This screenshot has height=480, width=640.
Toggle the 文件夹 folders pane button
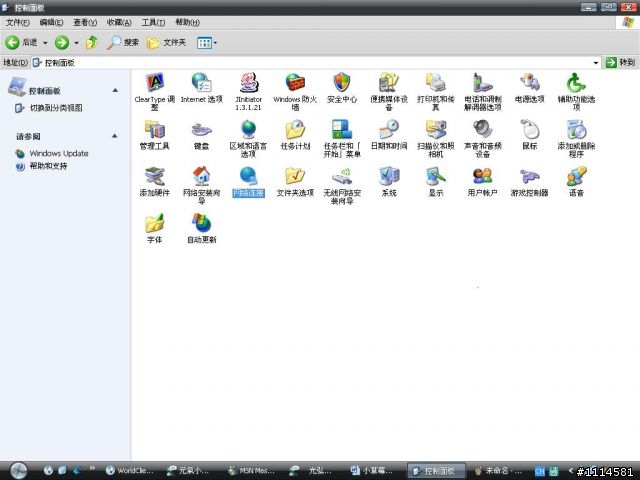point(166,42)
